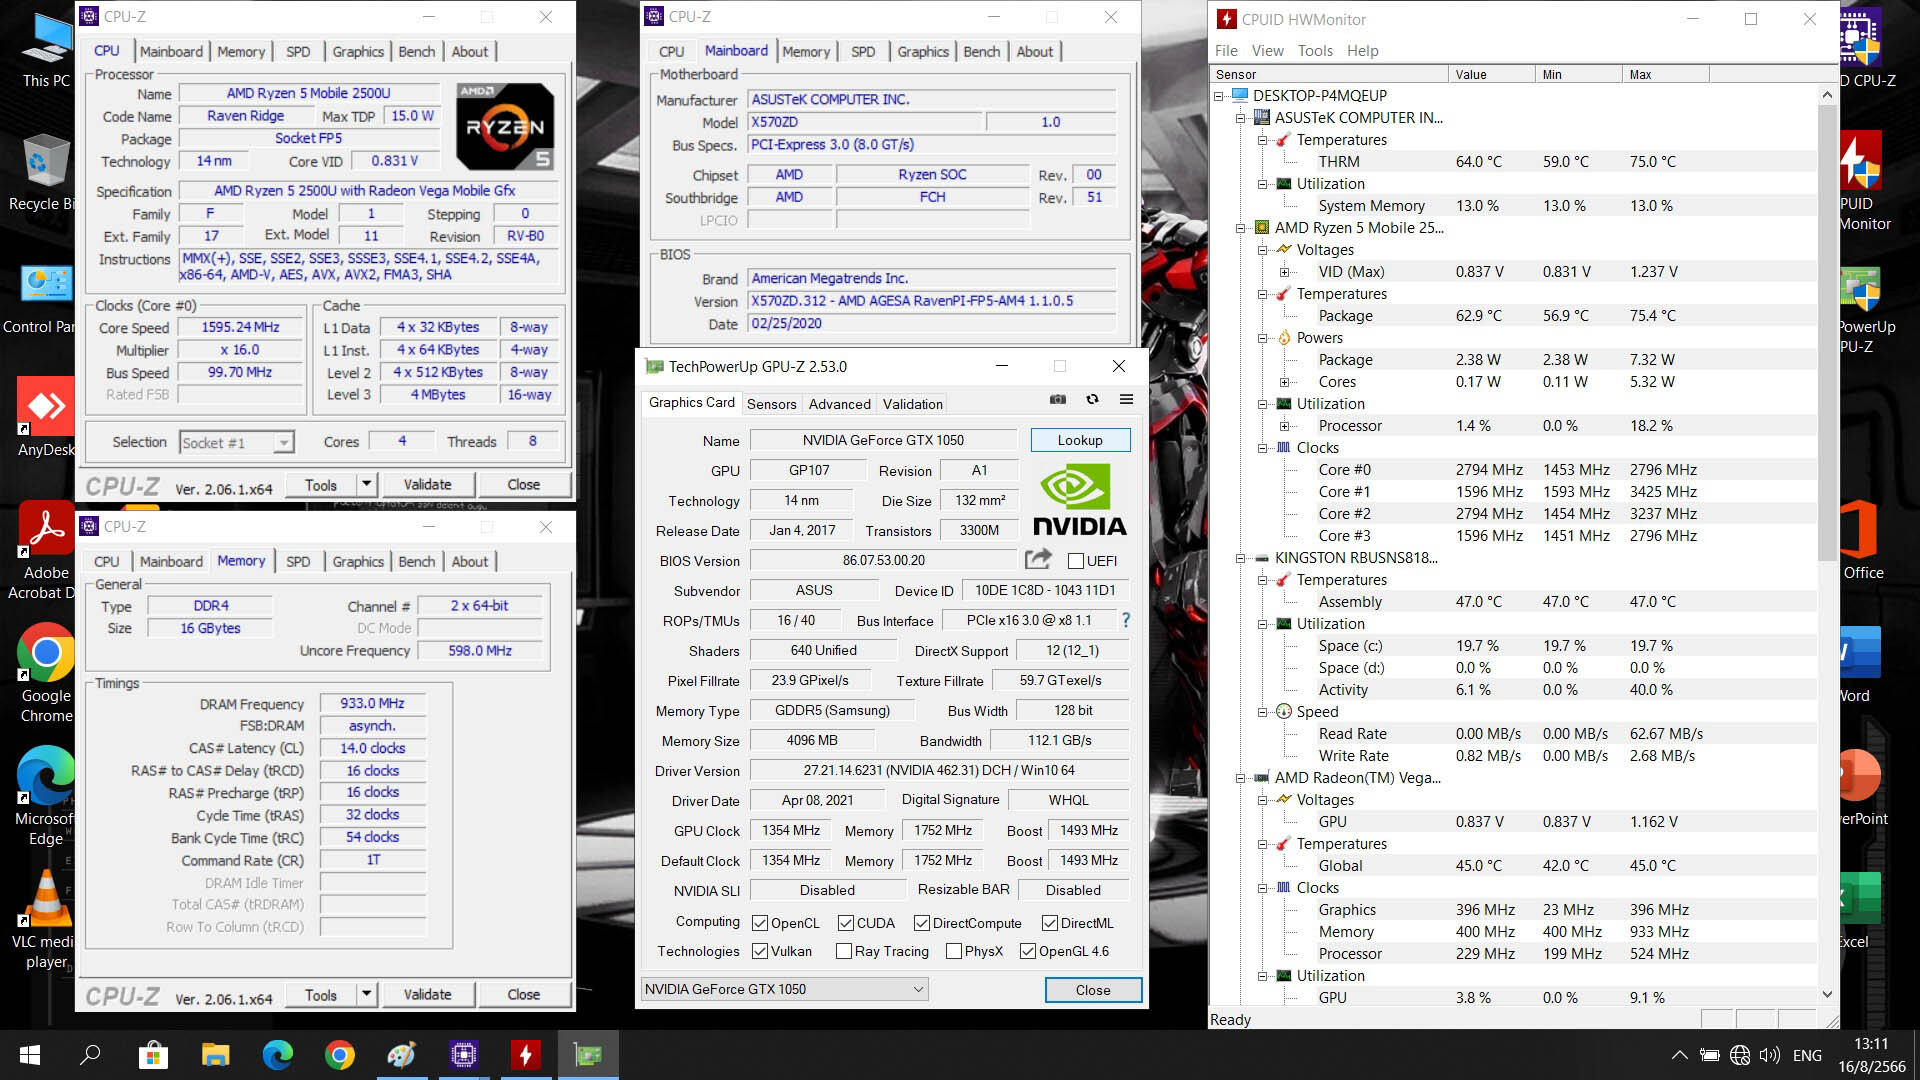Click the HWMonitor scroll down arrow
1920x1080 pixels.
(1827, 994)
